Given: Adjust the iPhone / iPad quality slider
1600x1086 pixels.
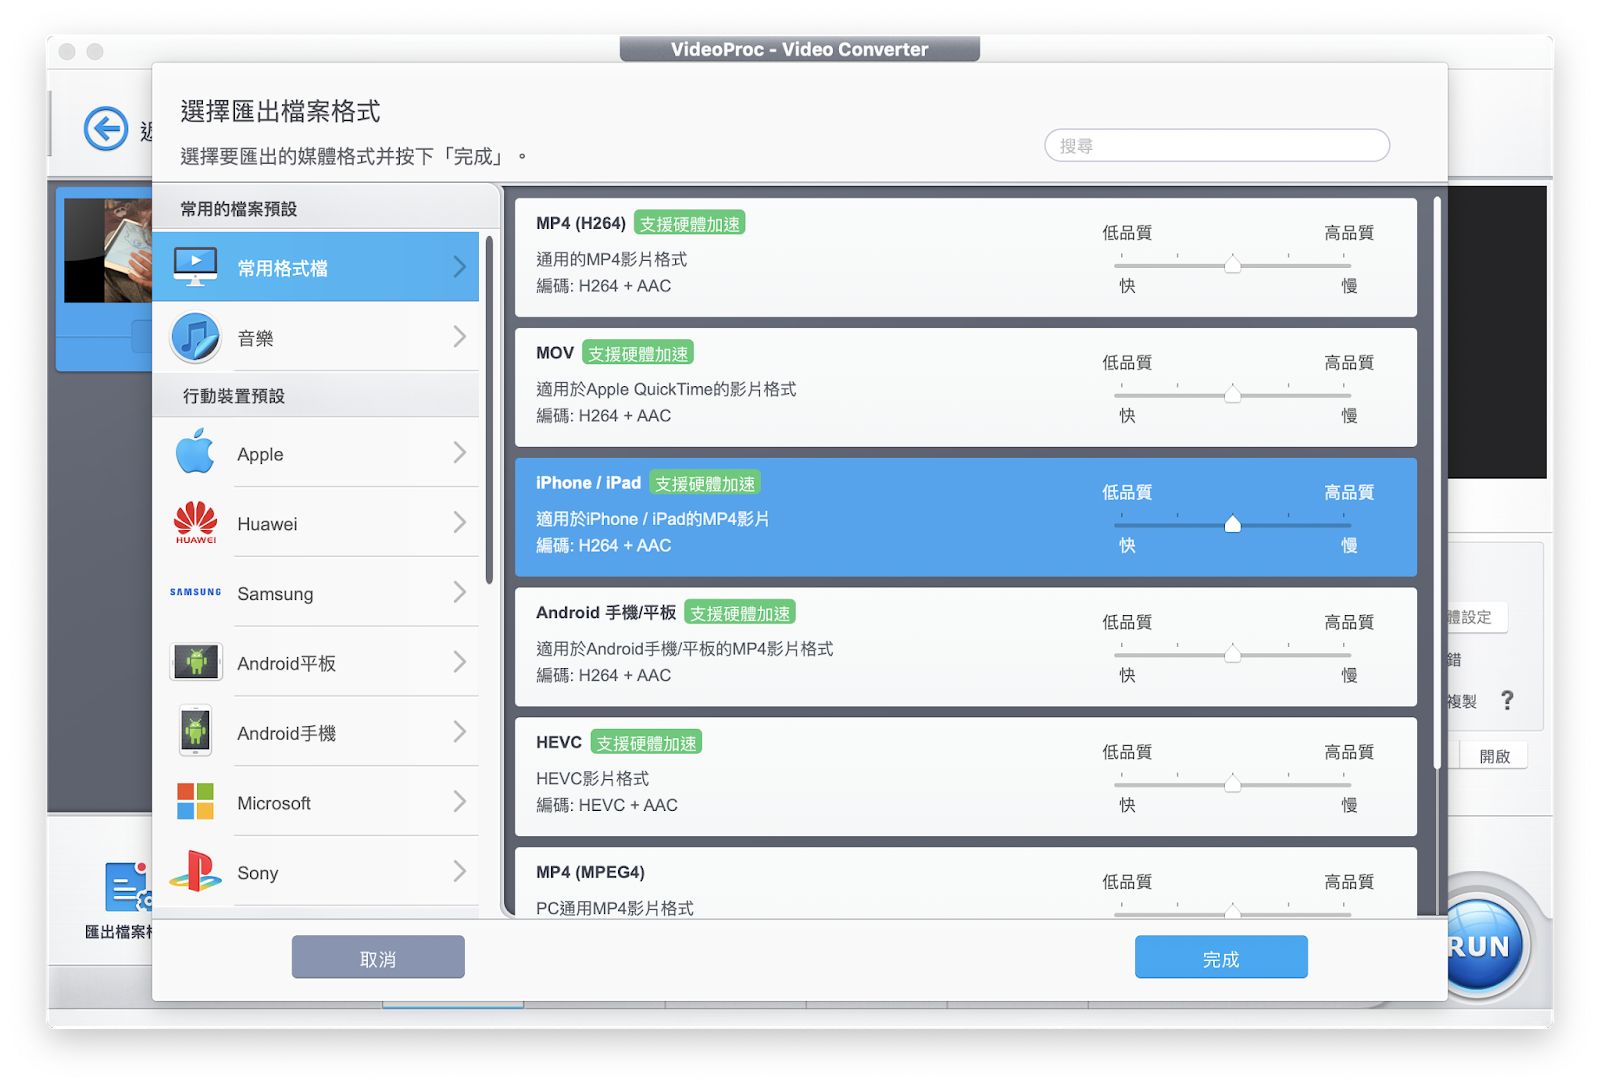Looking at the screenshot, I should pos(1232,524).
